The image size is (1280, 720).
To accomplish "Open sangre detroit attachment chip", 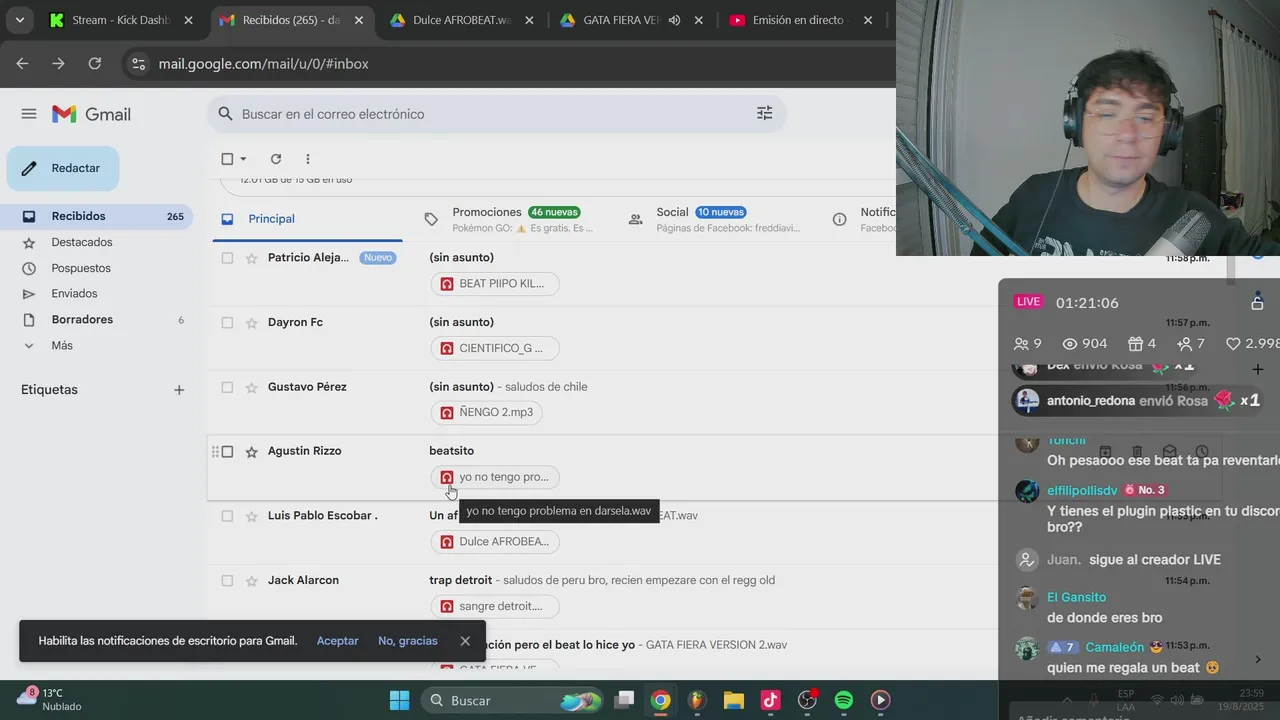I will [x=495, y=606].
